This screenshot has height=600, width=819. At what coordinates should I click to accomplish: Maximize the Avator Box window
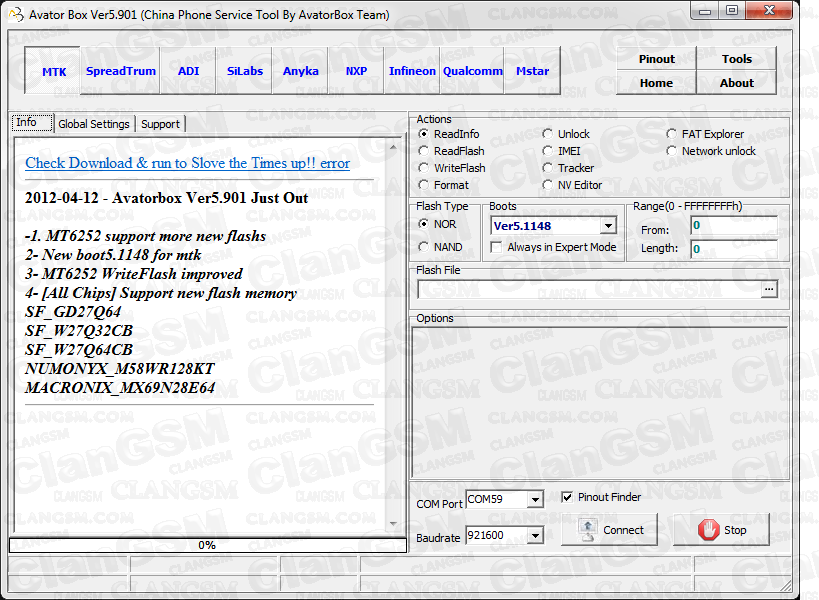[x=732, y=11]
